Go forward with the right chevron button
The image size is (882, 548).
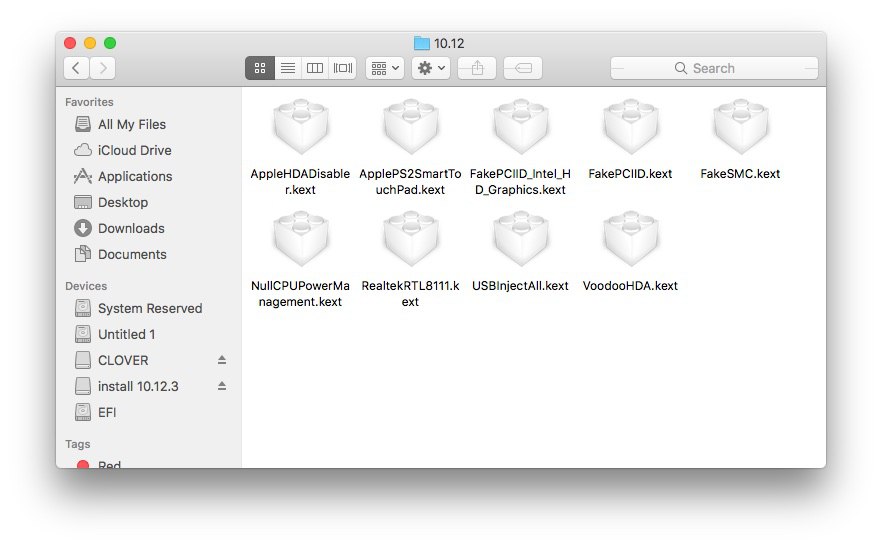click(x=103, y=68)
